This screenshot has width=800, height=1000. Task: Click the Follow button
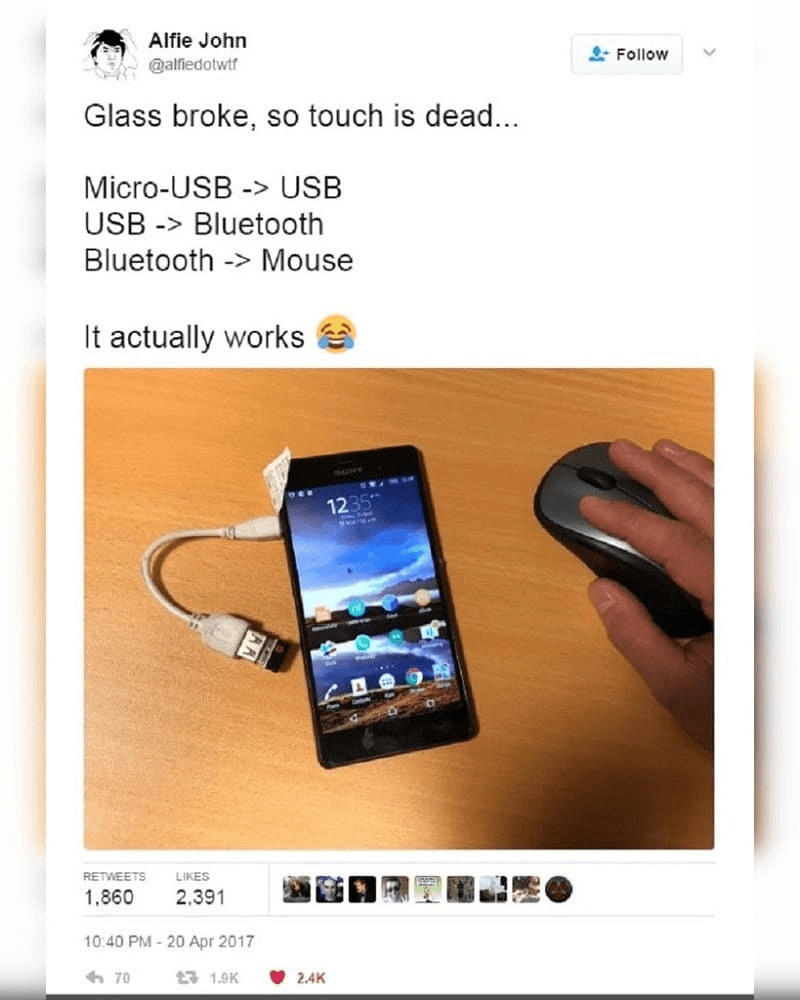pos(626,54)
